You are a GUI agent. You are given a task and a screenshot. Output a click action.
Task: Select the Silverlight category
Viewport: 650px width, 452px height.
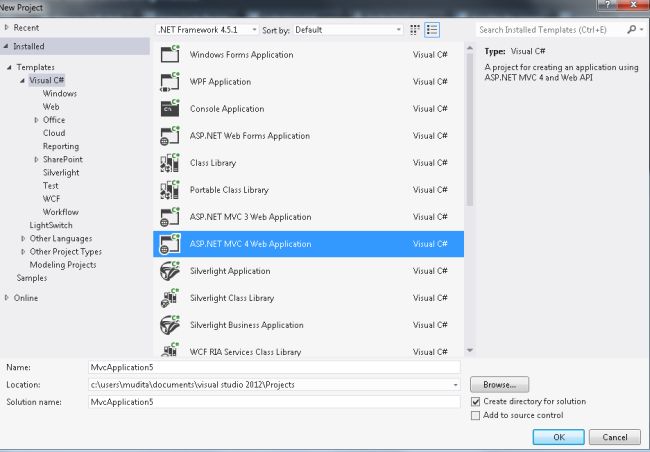tap(61, 173)
